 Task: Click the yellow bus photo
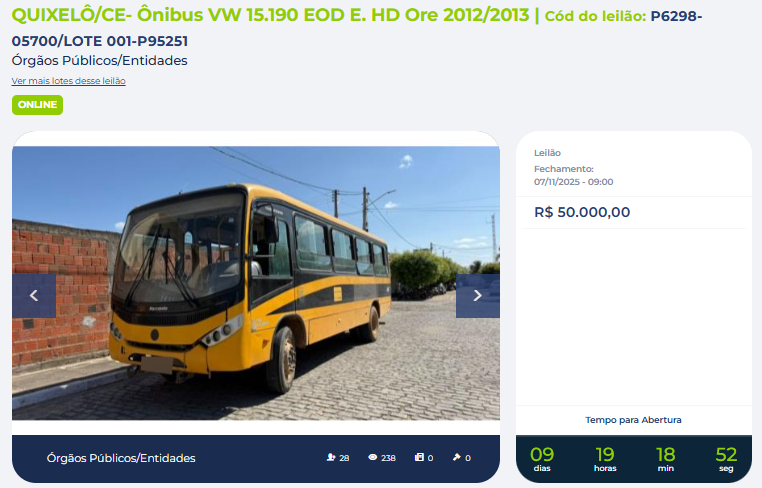click(256, 283)
